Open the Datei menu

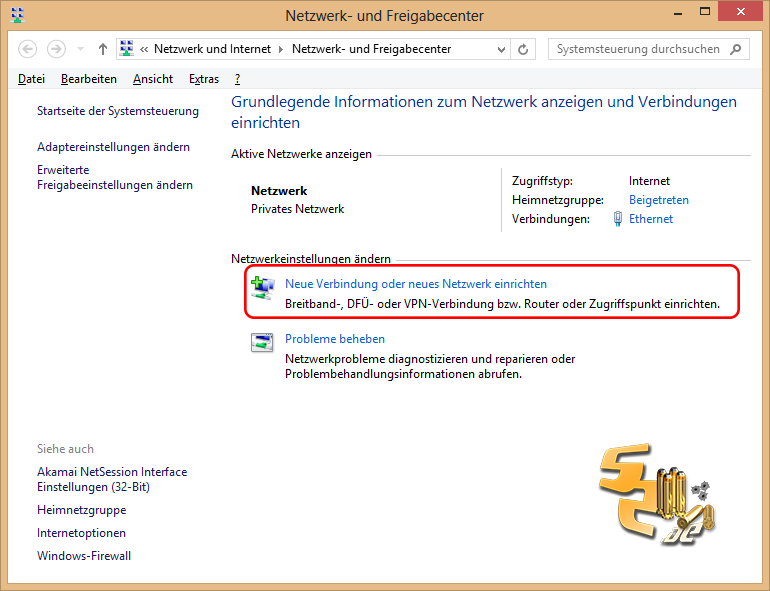(x=31, y=79)
